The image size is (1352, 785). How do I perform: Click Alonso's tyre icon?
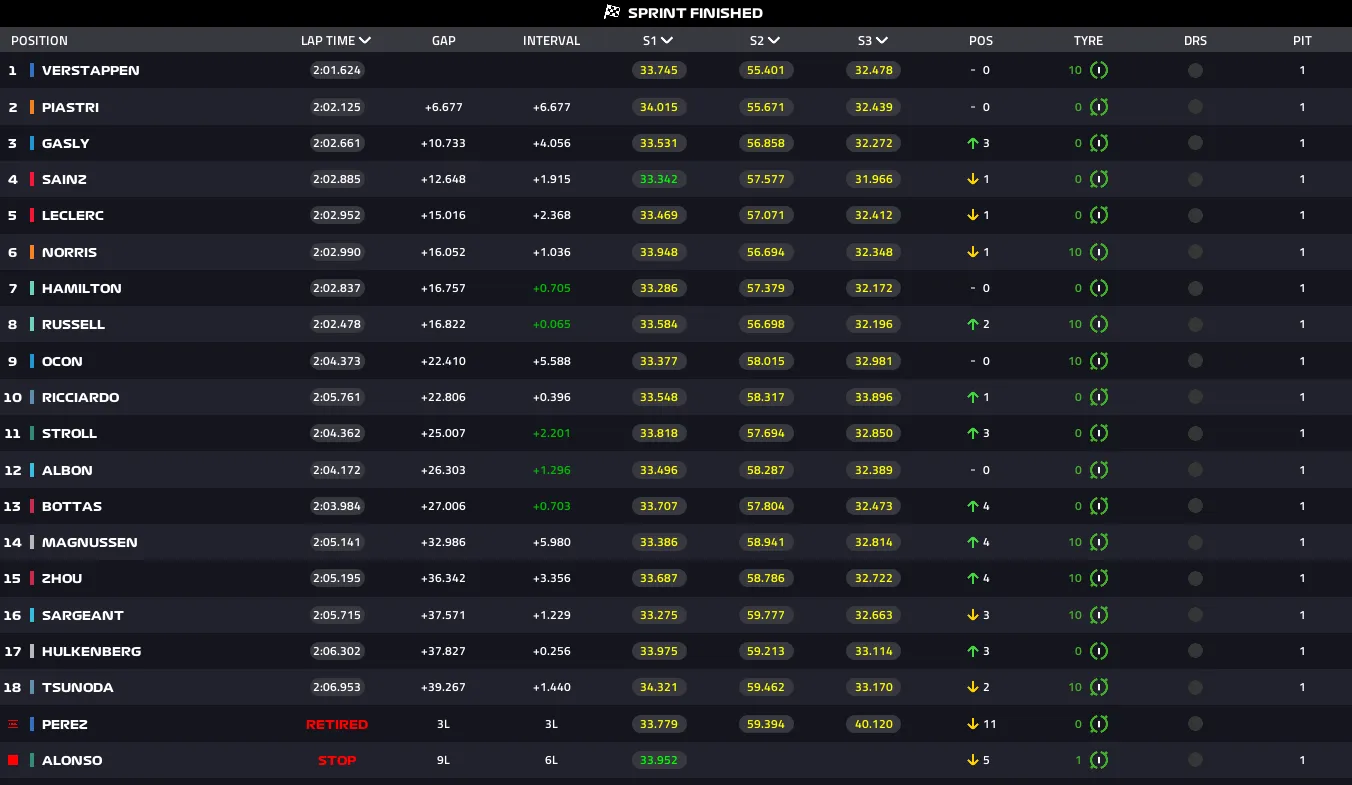[x=1099, y=760]
